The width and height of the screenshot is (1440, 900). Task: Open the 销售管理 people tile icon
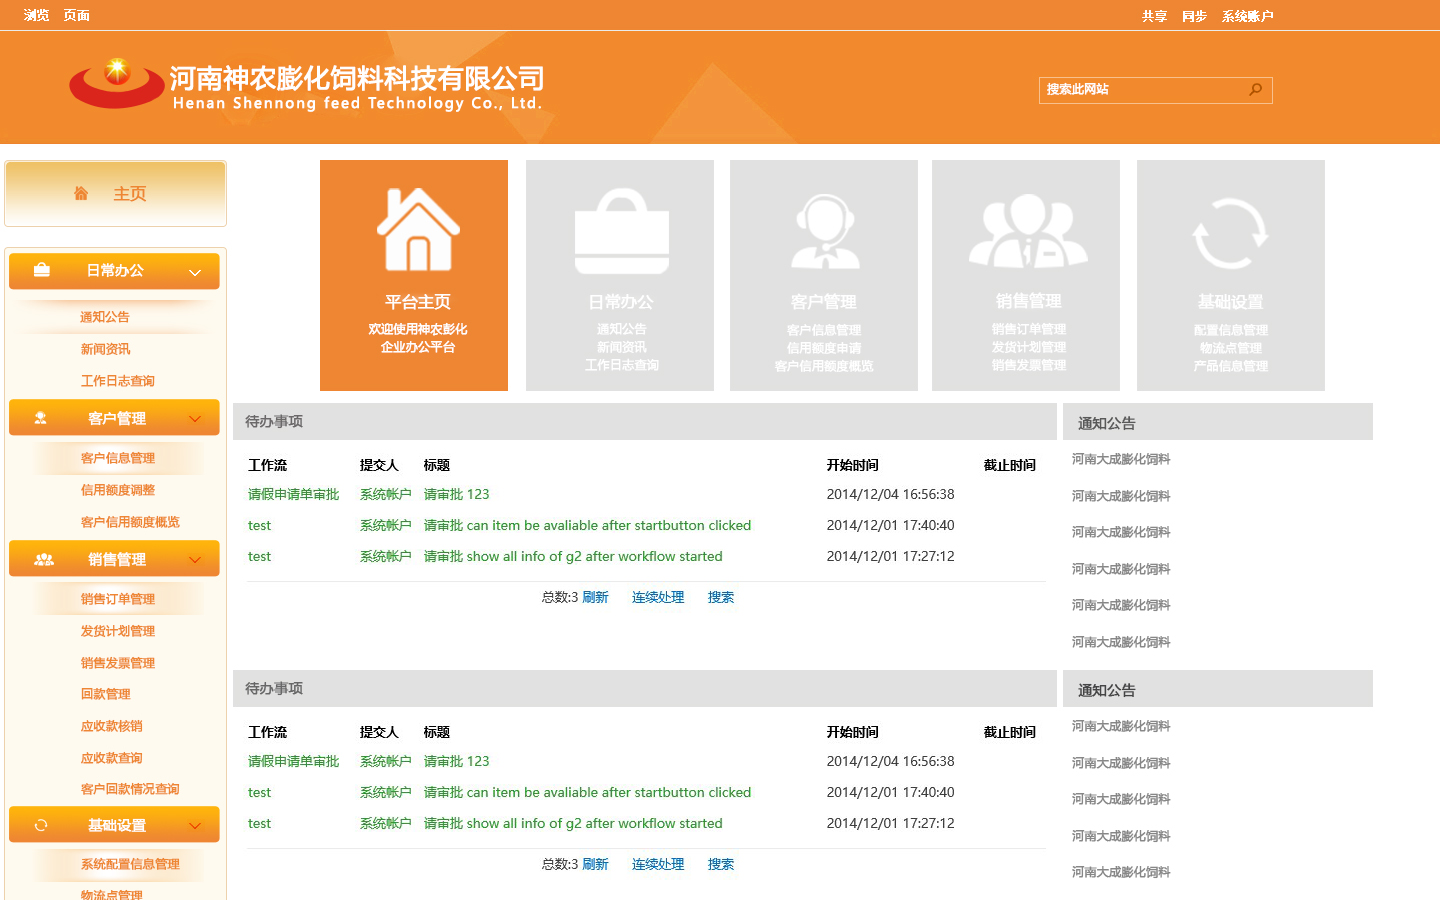pyautogui.click(x=1028, y=231)
